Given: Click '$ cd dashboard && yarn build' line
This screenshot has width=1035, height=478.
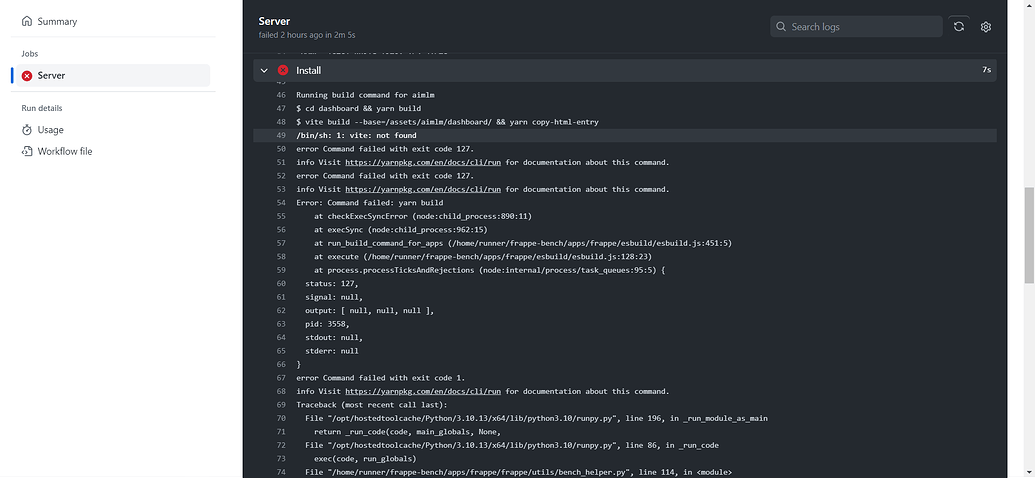Looking at the screenshot, I should coord(358,108).
